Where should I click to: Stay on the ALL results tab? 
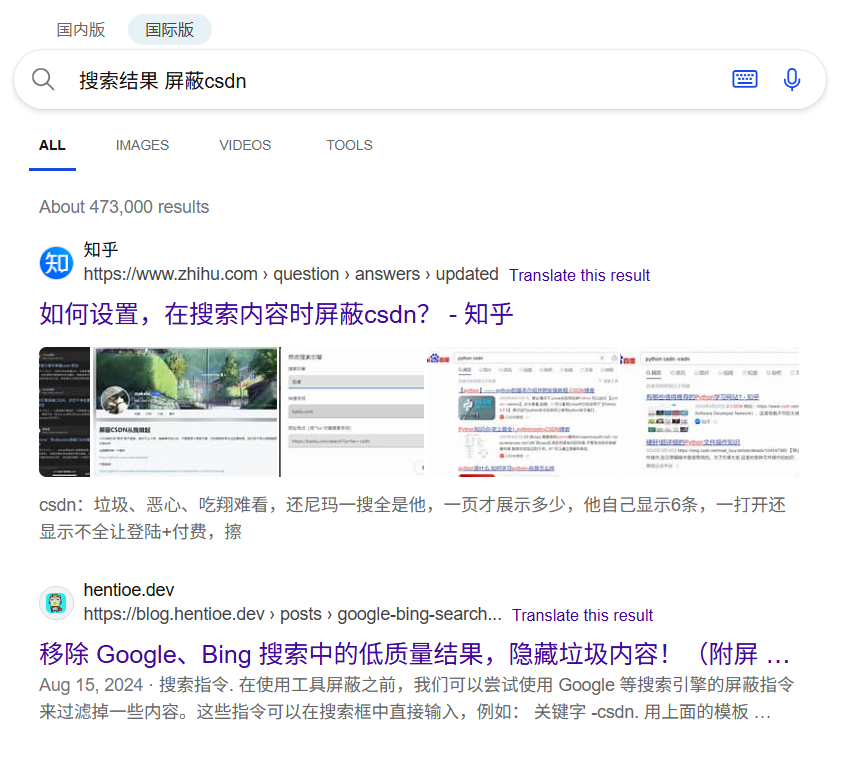coord(52,145)
